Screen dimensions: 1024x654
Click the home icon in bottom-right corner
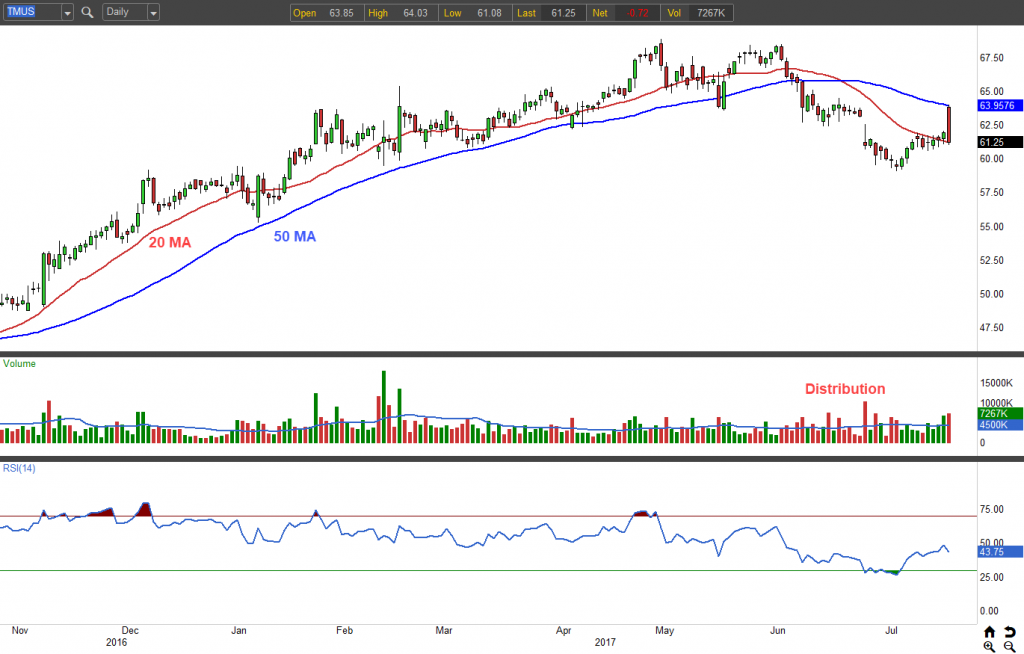[988, 632]
